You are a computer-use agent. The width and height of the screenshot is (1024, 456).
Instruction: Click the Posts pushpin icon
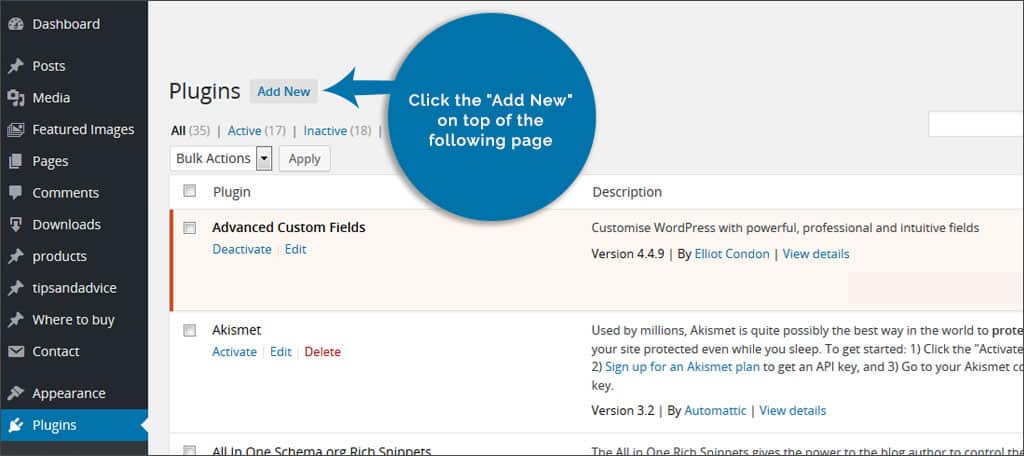point(16,66)
